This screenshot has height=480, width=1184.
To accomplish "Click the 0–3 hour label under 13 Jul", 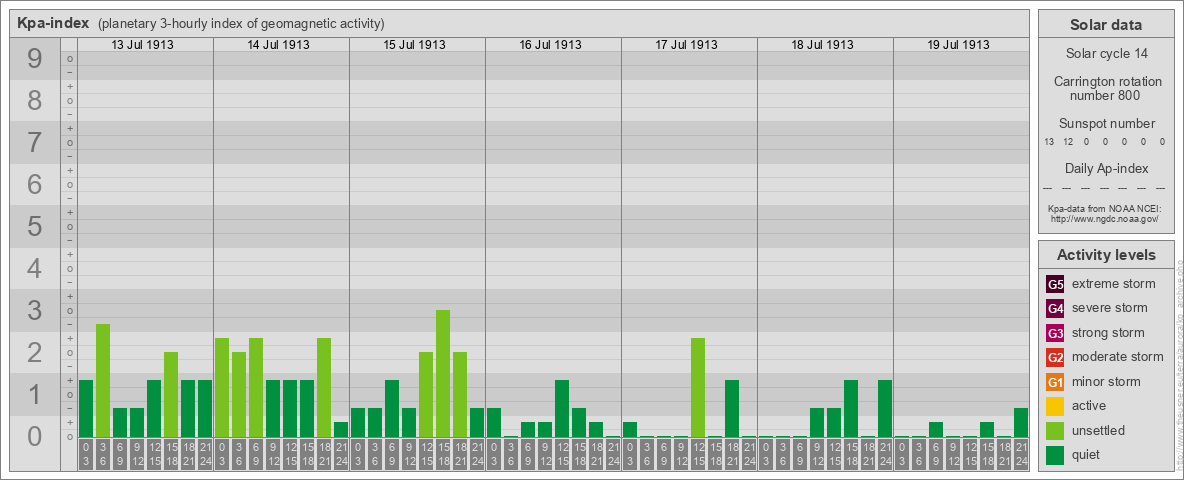I will (86, 454).
